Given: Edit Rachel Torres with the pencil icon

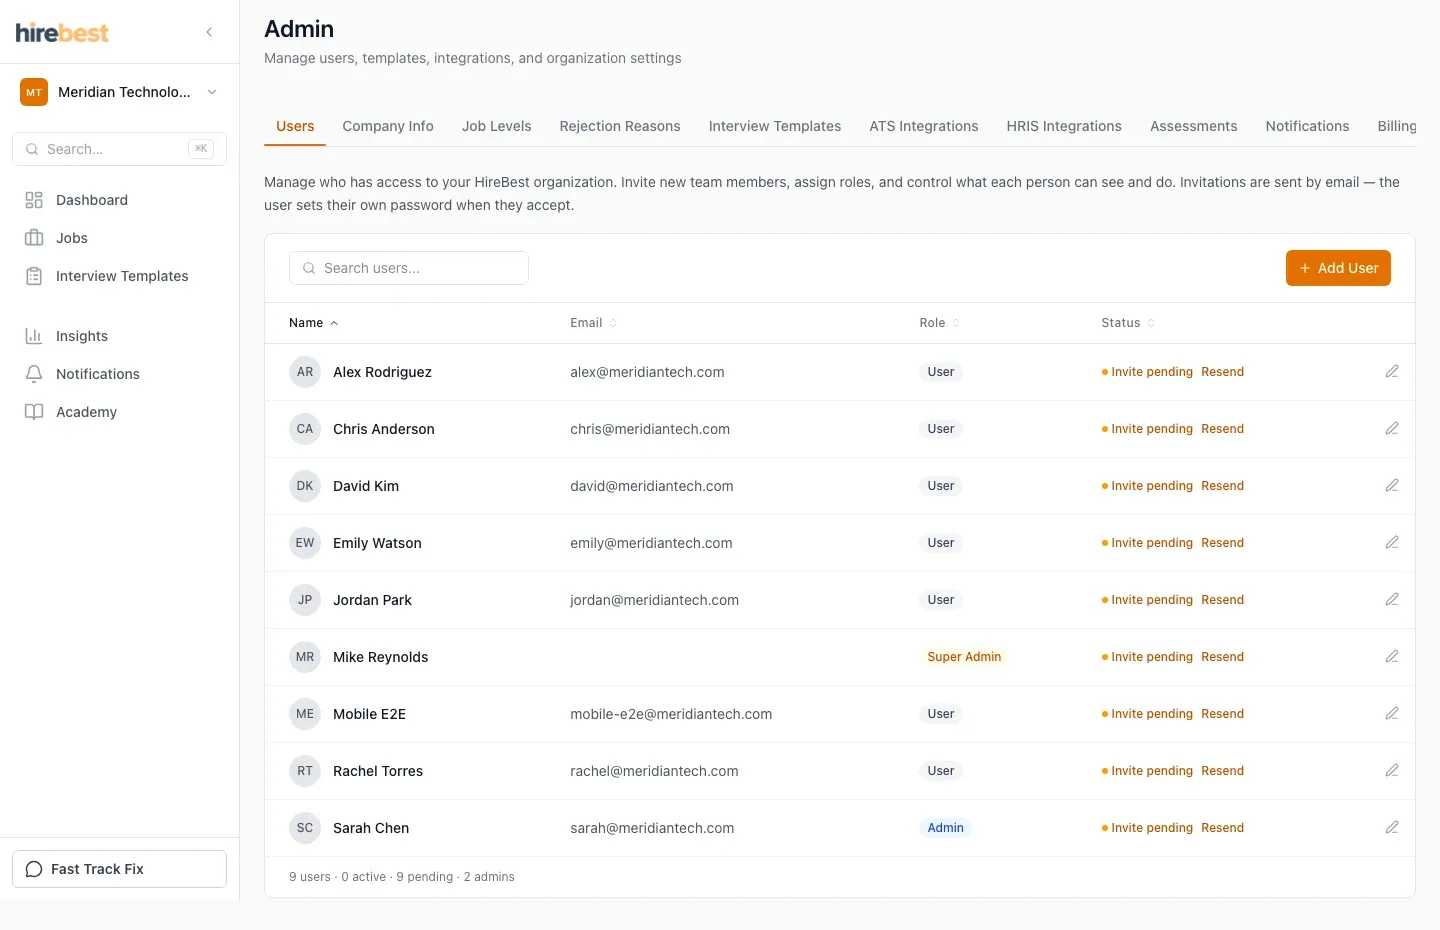Looking at the screenshot, I should pos(1391,771).
